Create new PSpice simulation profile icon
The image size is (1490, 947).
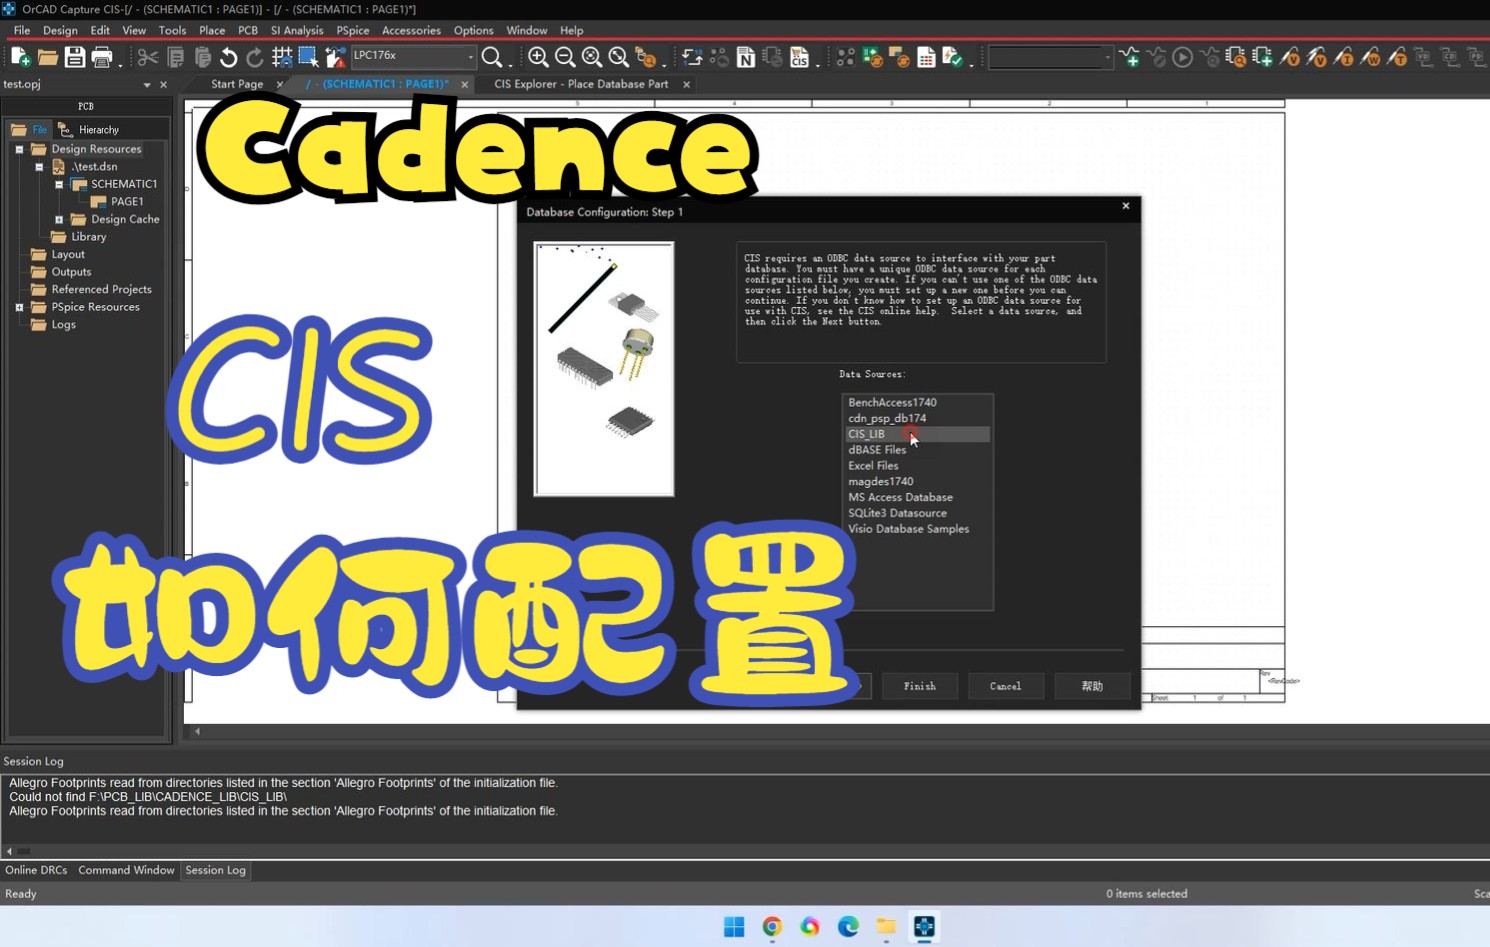click(1130, 58)
